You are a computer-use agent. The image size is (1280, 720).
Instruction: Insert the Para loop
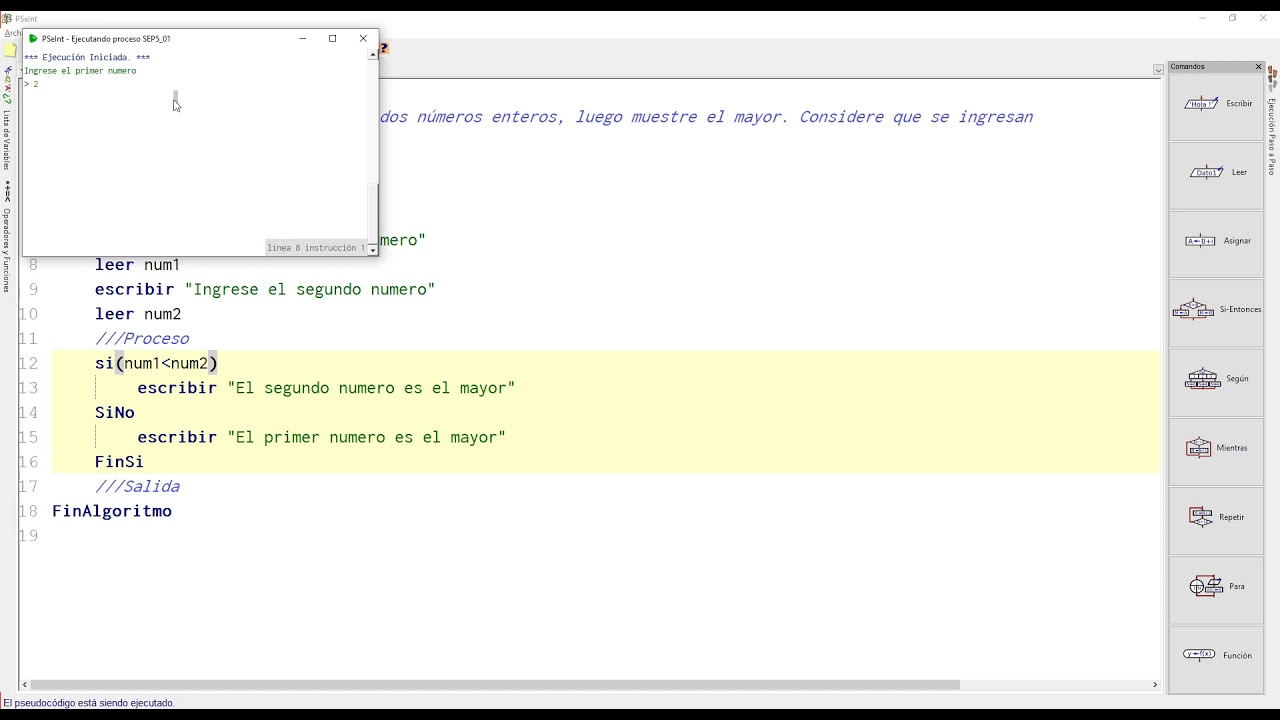1217,586
